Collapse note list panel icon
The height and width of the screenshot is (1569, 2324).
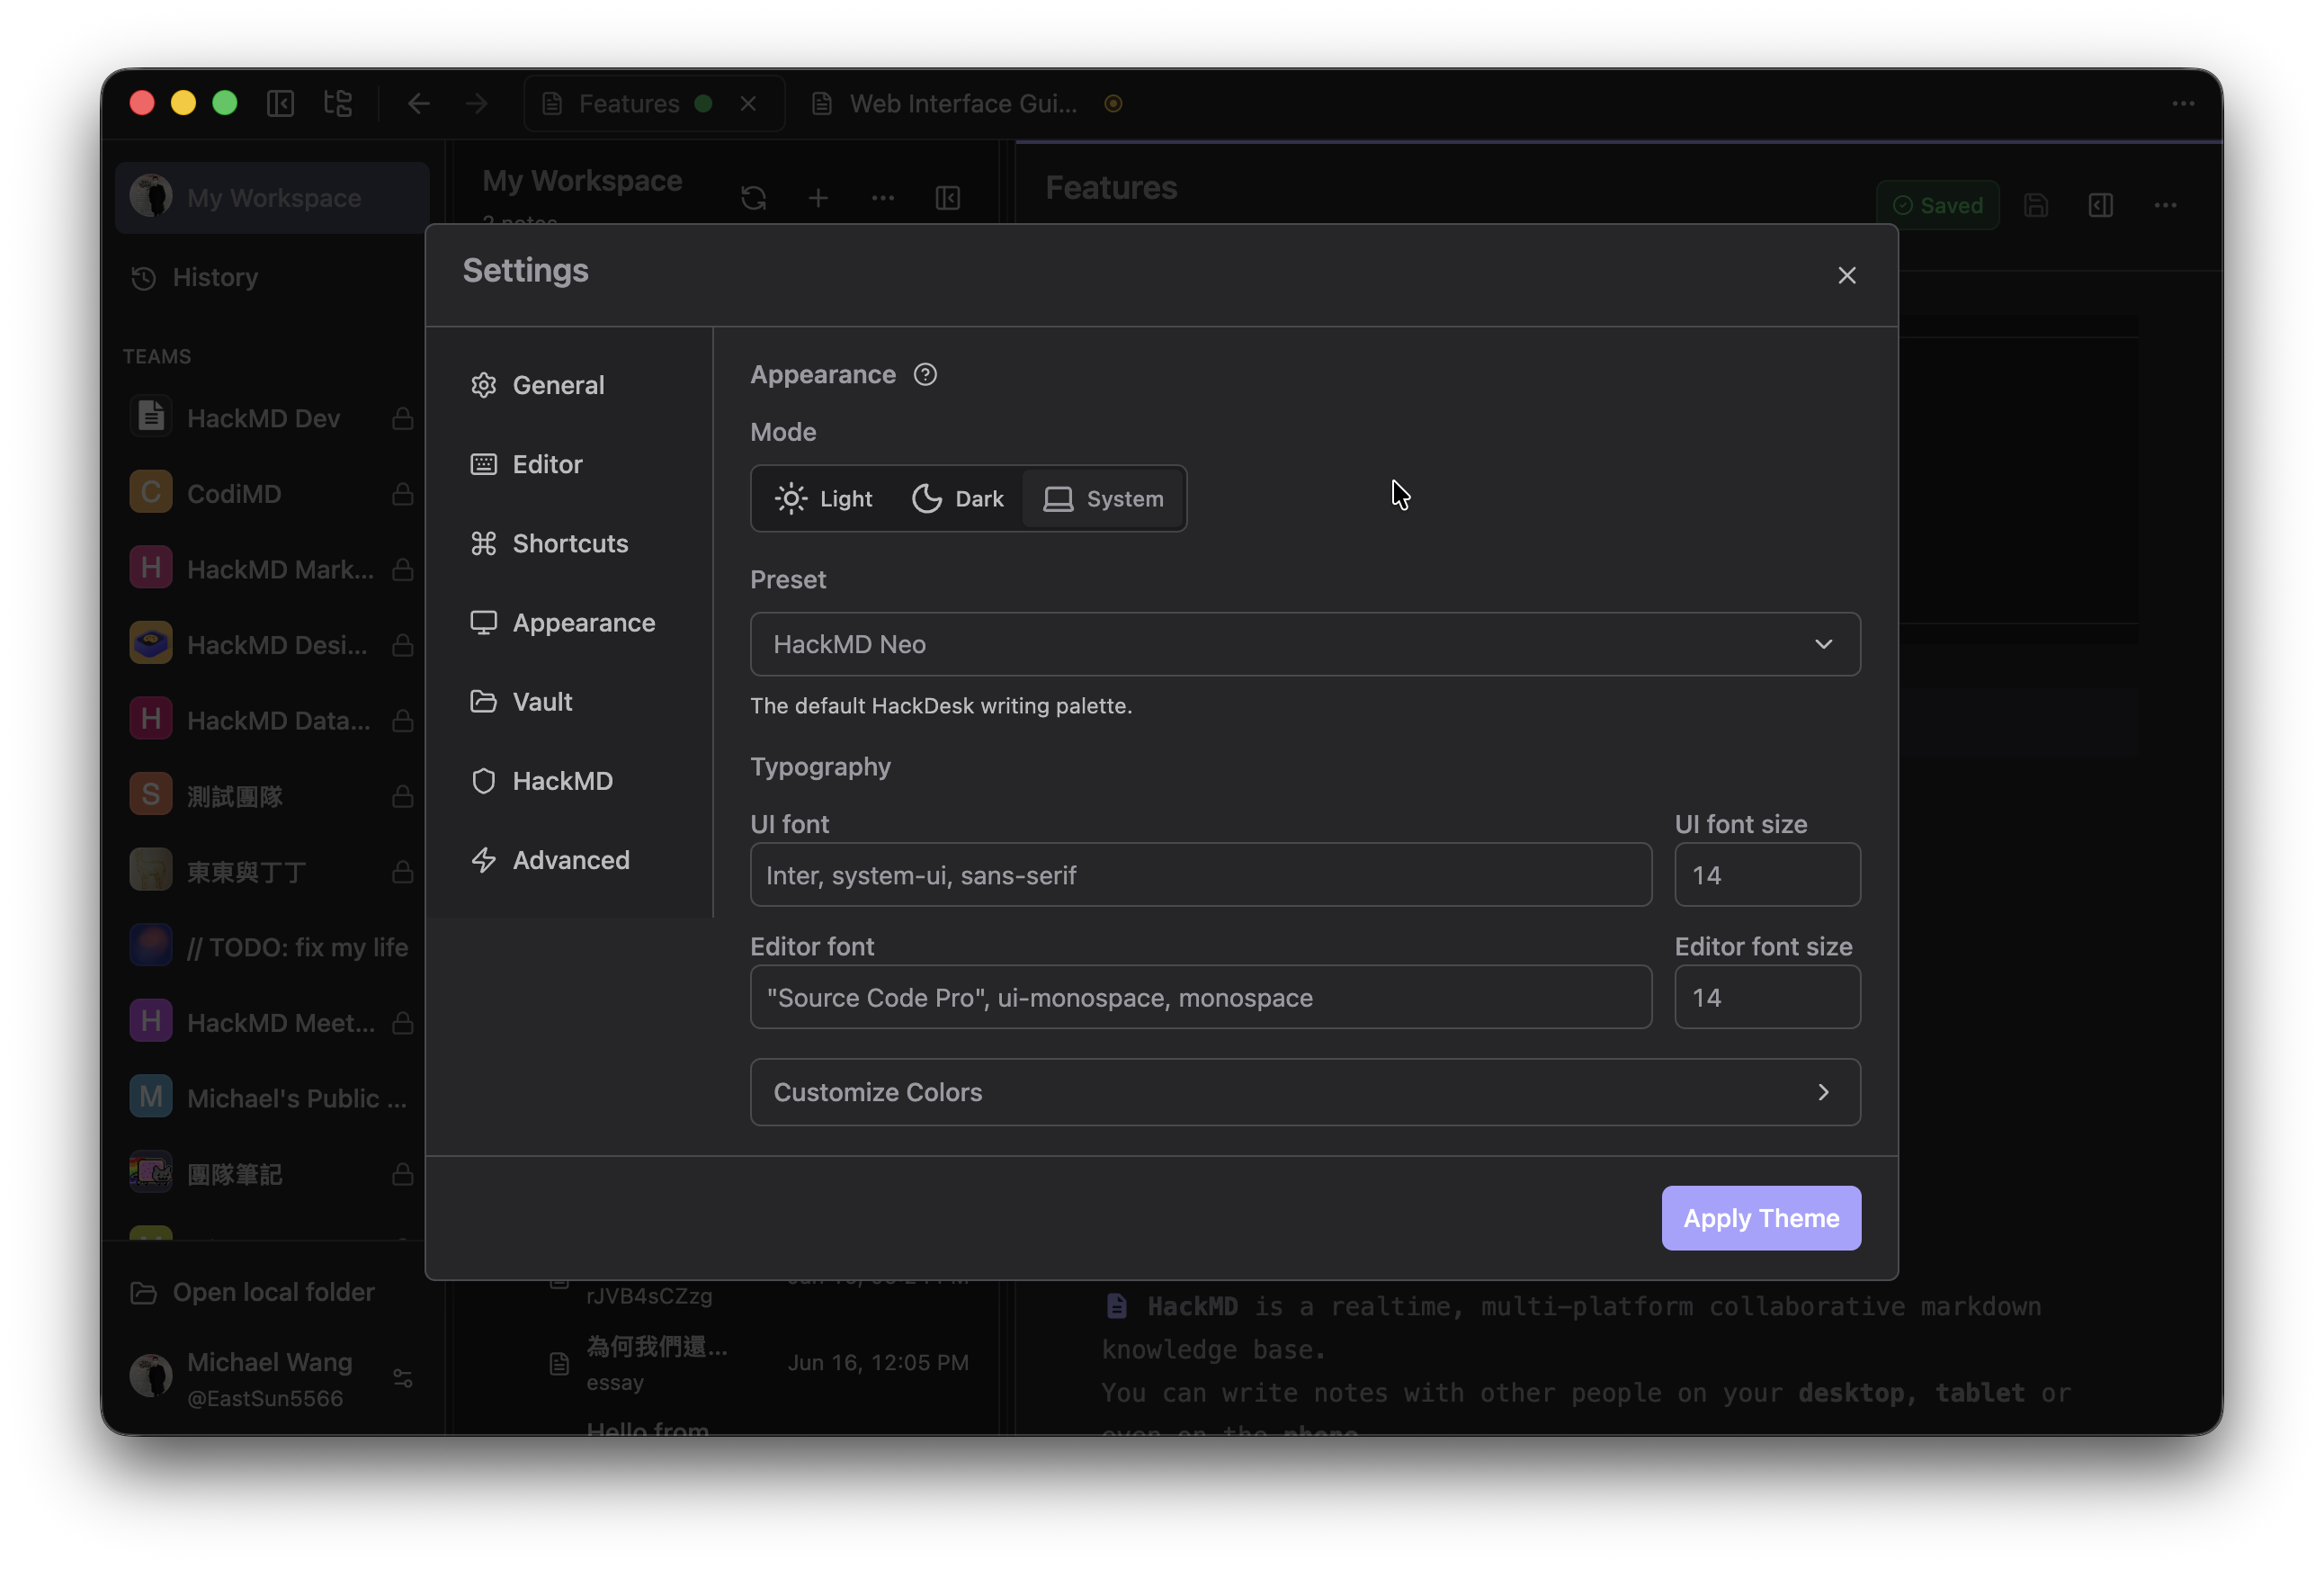[948, 198]
